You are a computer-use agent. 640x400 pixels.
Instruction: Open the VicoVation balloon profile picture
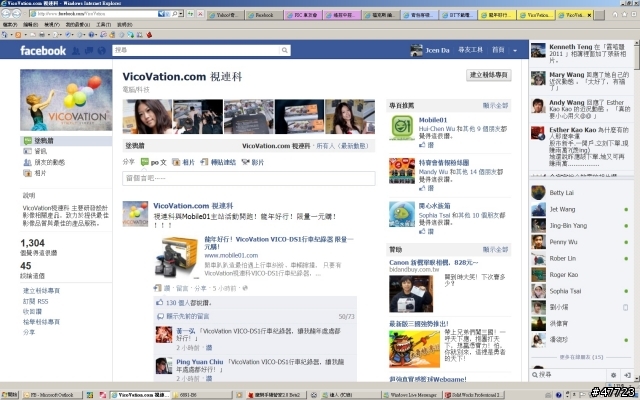point(66,100)
